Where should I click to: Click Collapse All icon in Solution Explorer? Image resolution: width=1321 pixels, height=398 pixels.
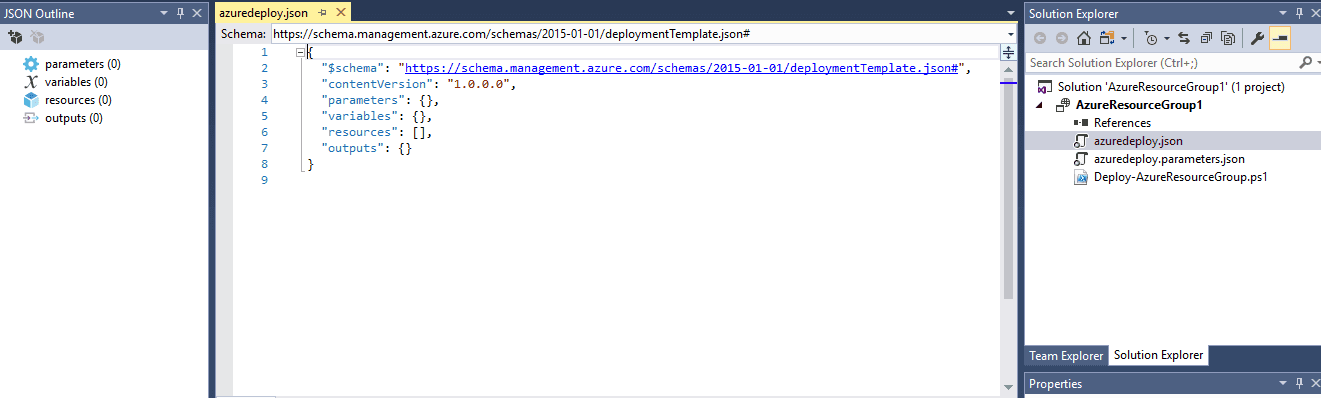click(1206, 38)
